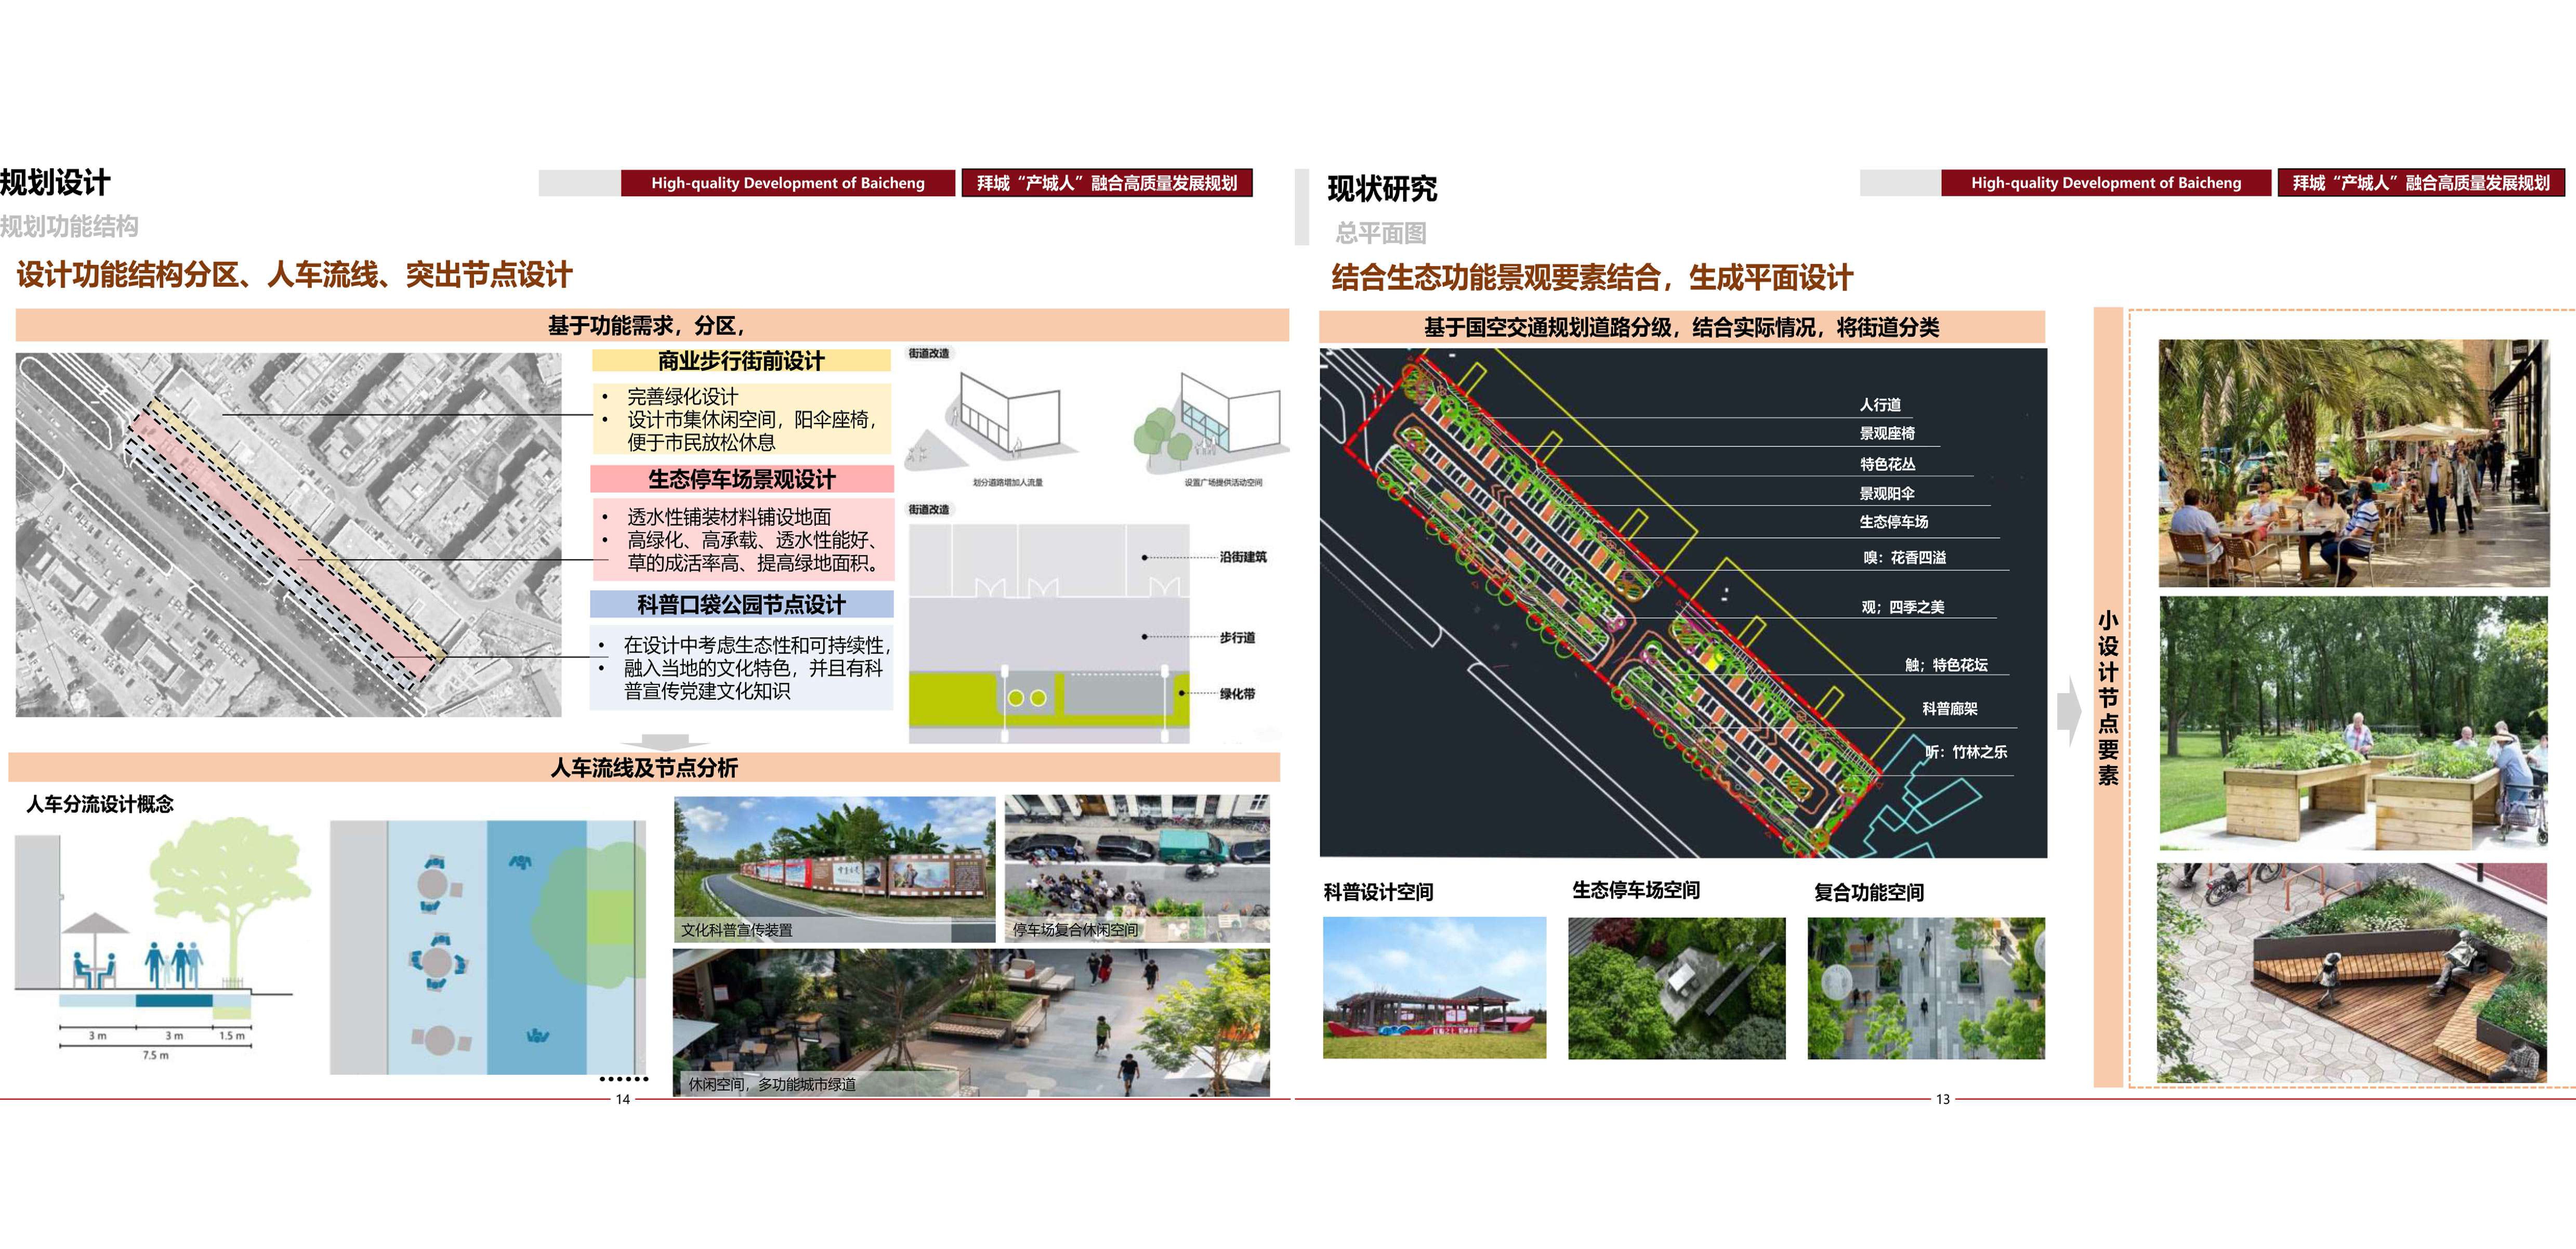Click the '基于国空交通规划道路分级' header bar
The height and width of the screenshot is (1249, 2576).
click(1682, 327)
